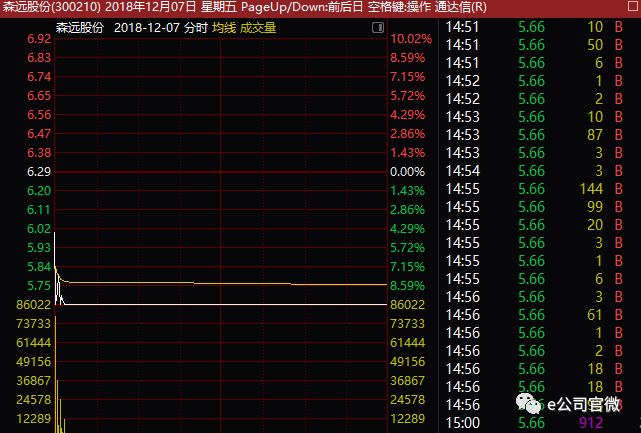This screenshot has width=641, height=433.
Task: Click the 6.29 previous close price label
Action: 39,172
